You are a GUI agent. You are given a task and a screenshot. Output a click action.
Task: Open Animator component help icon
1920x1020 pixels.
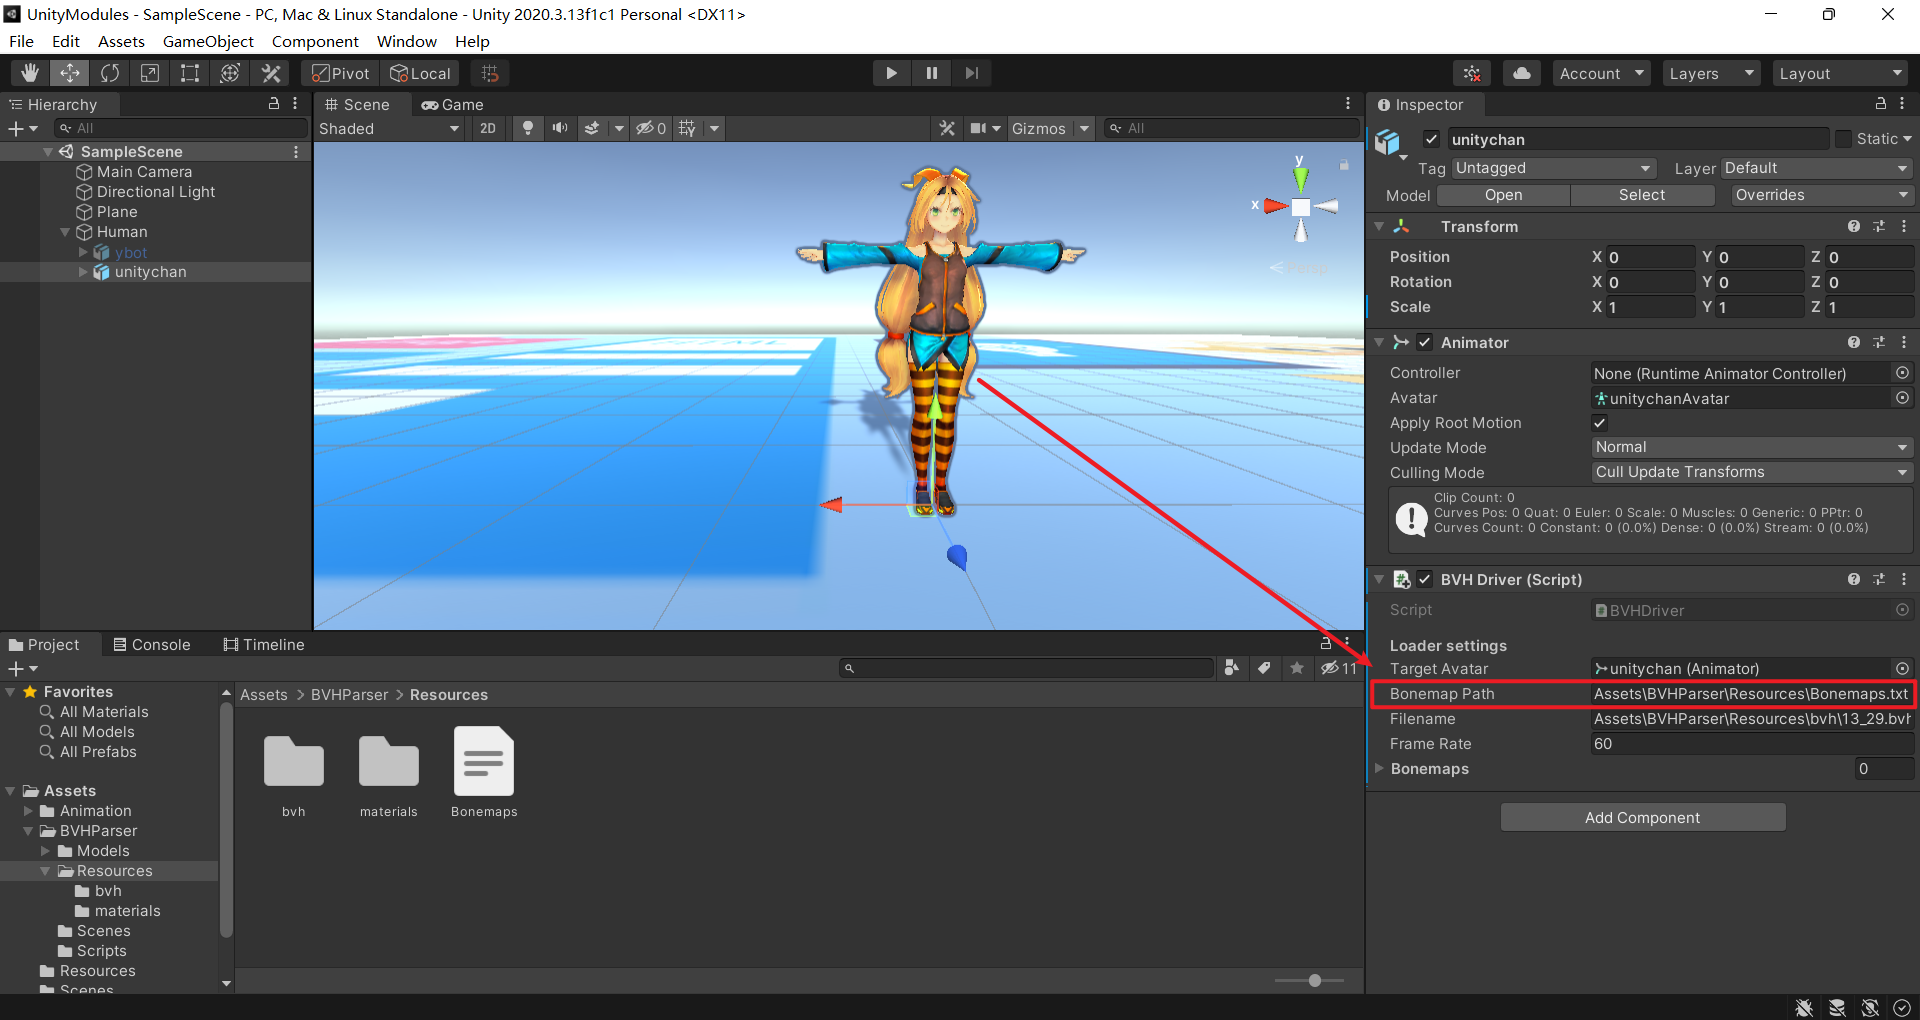pos(1854,342)
